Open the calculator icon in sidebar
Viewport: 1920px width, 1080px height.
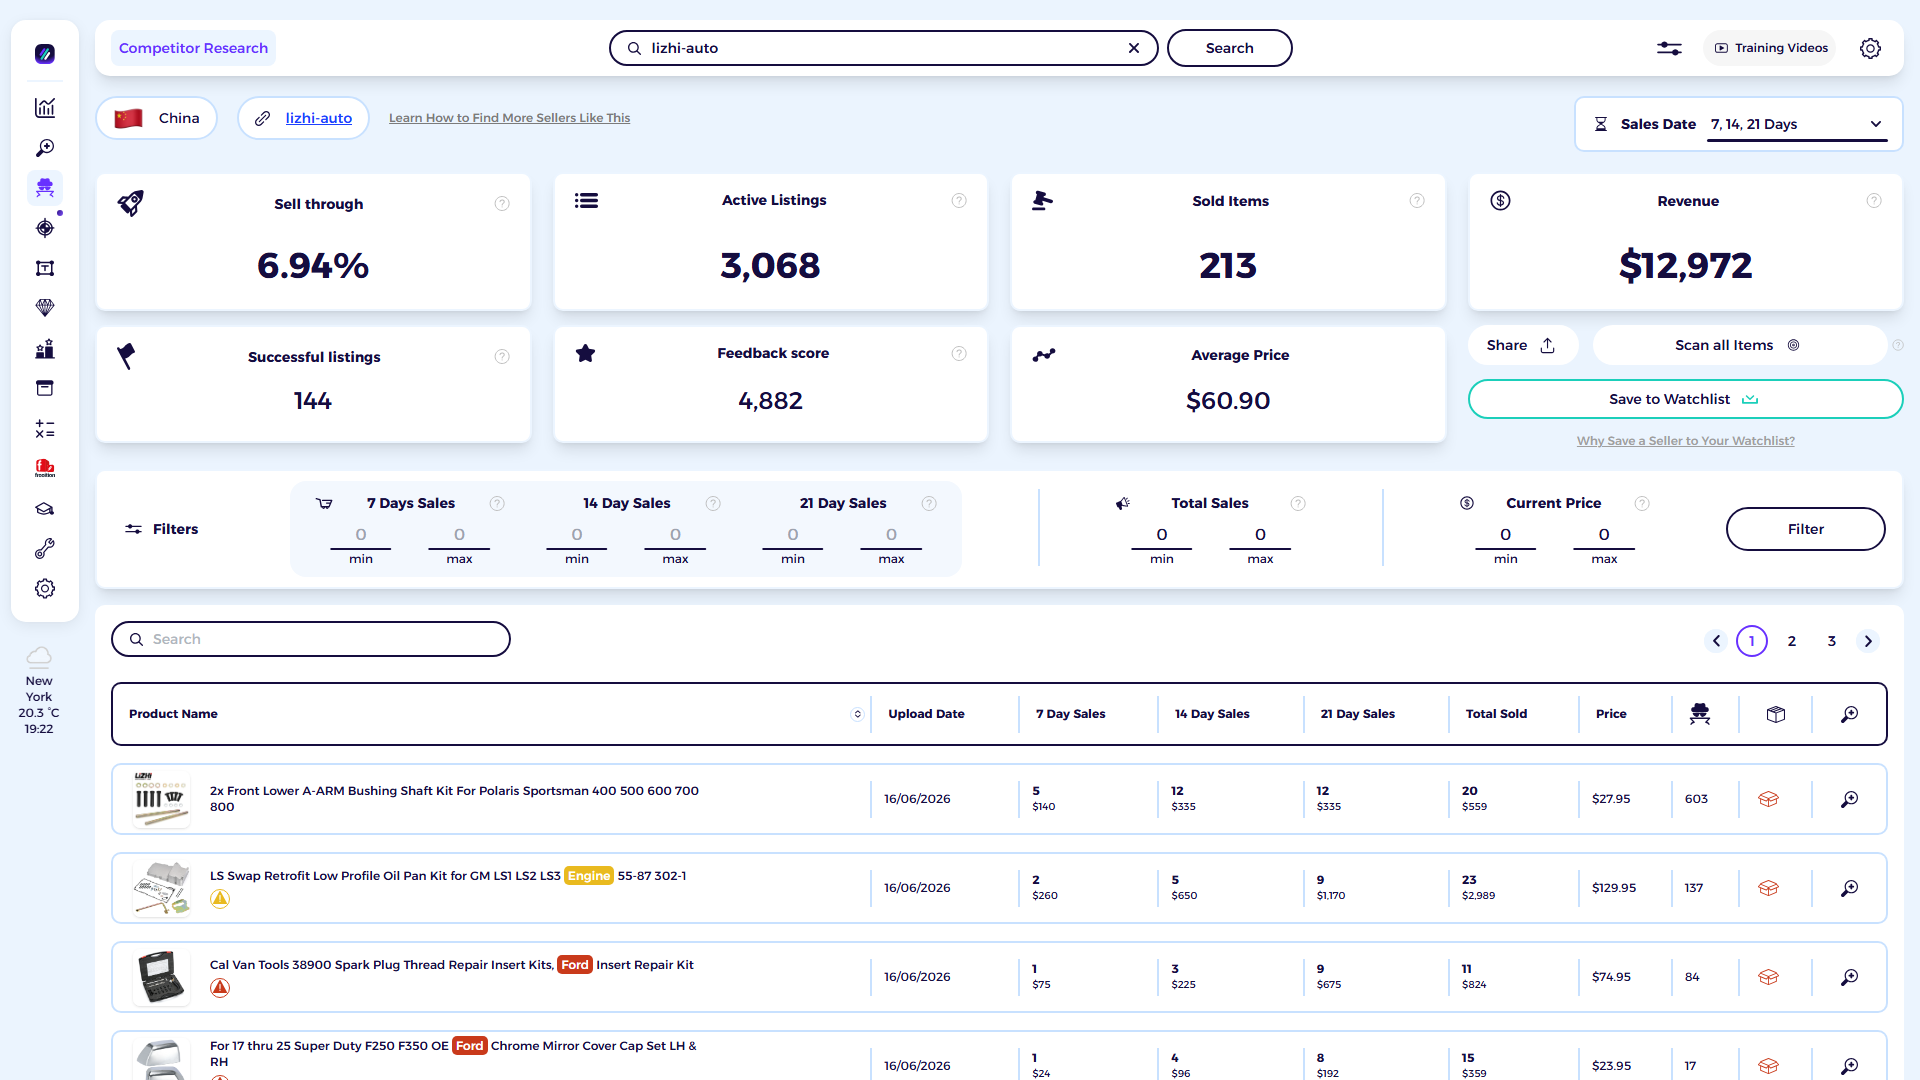coord(45,429)
